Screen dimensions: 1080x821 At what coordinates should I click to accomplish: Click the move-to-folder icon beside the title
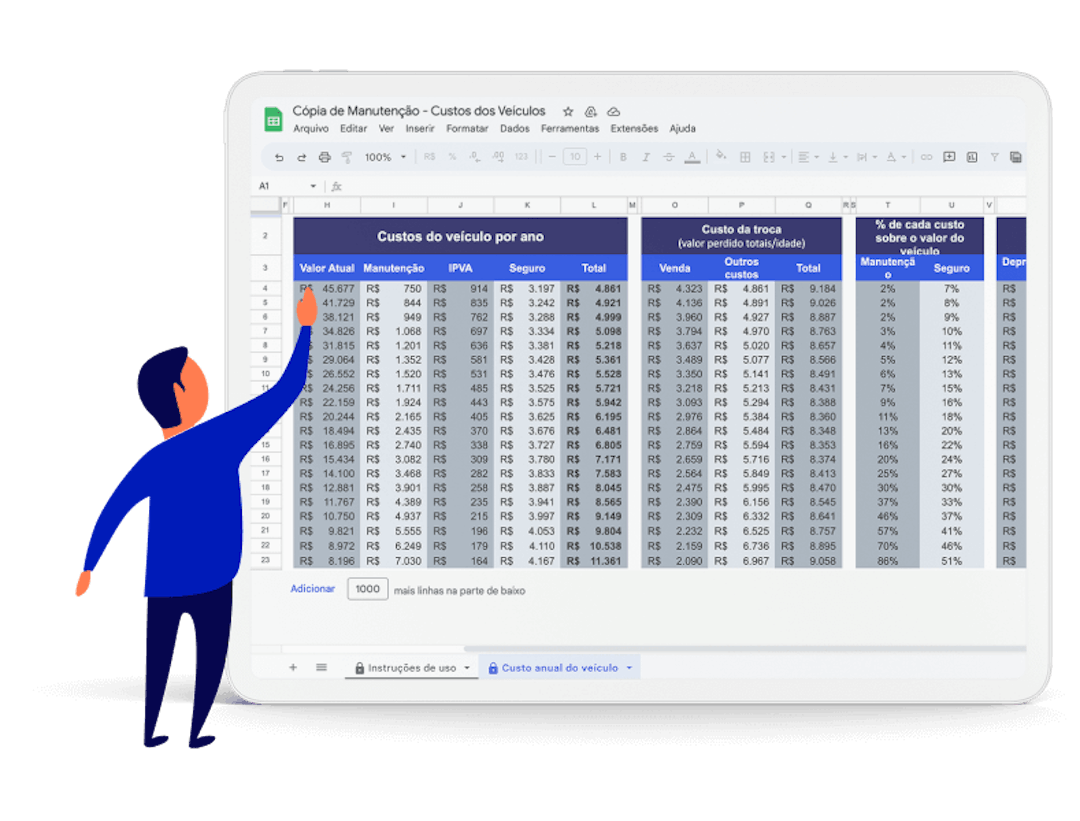590,112
